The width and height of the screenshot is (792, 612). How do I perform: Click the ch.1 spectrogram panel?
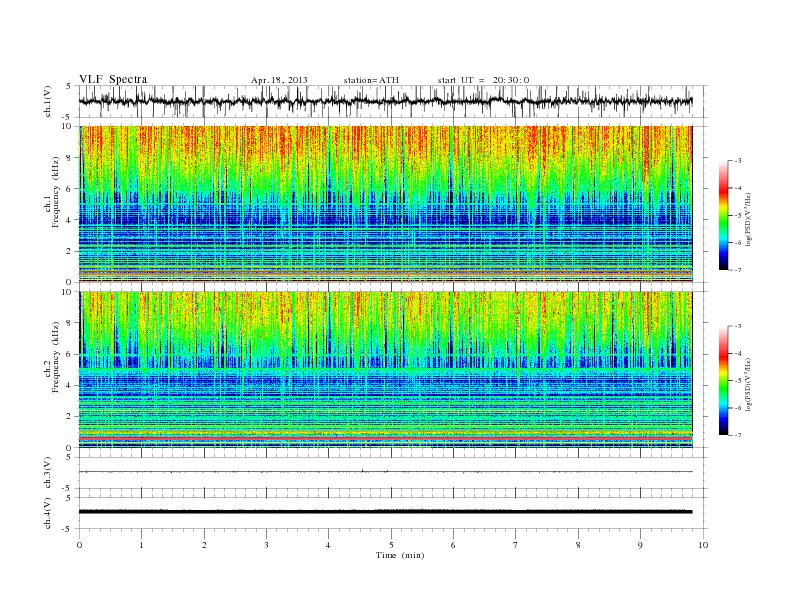point(385,204)
